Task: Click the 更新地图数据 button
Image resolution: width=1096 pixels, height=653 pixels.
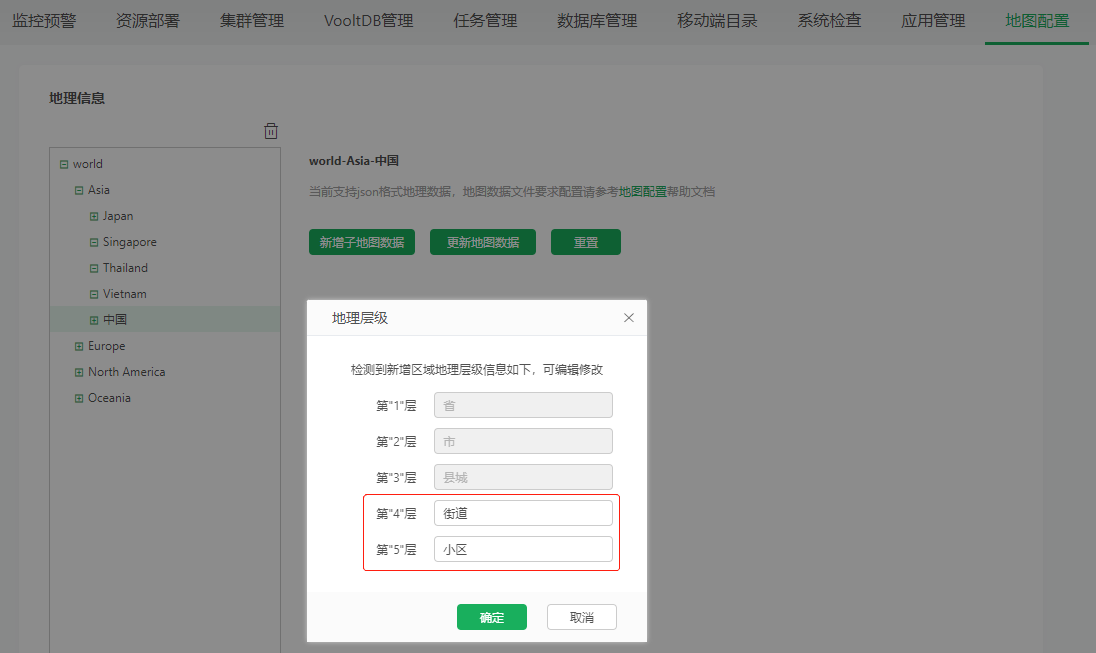Action: click(483, 242)
